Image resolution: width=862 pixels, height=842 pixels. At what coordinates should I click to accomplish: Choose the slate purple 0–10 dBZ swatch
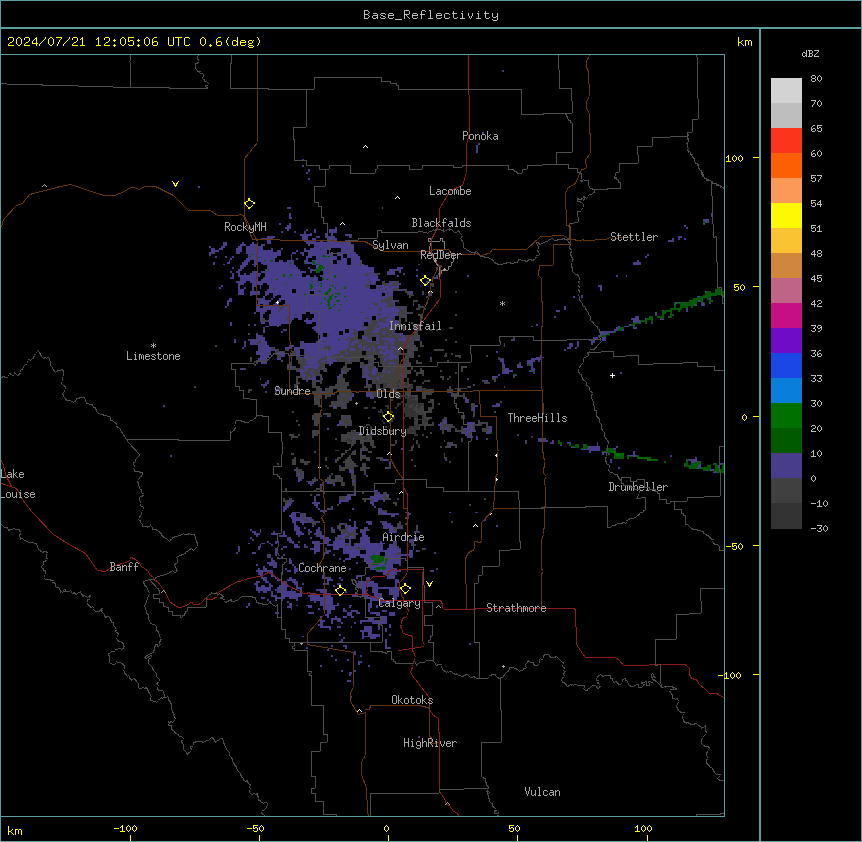point(786,466)
